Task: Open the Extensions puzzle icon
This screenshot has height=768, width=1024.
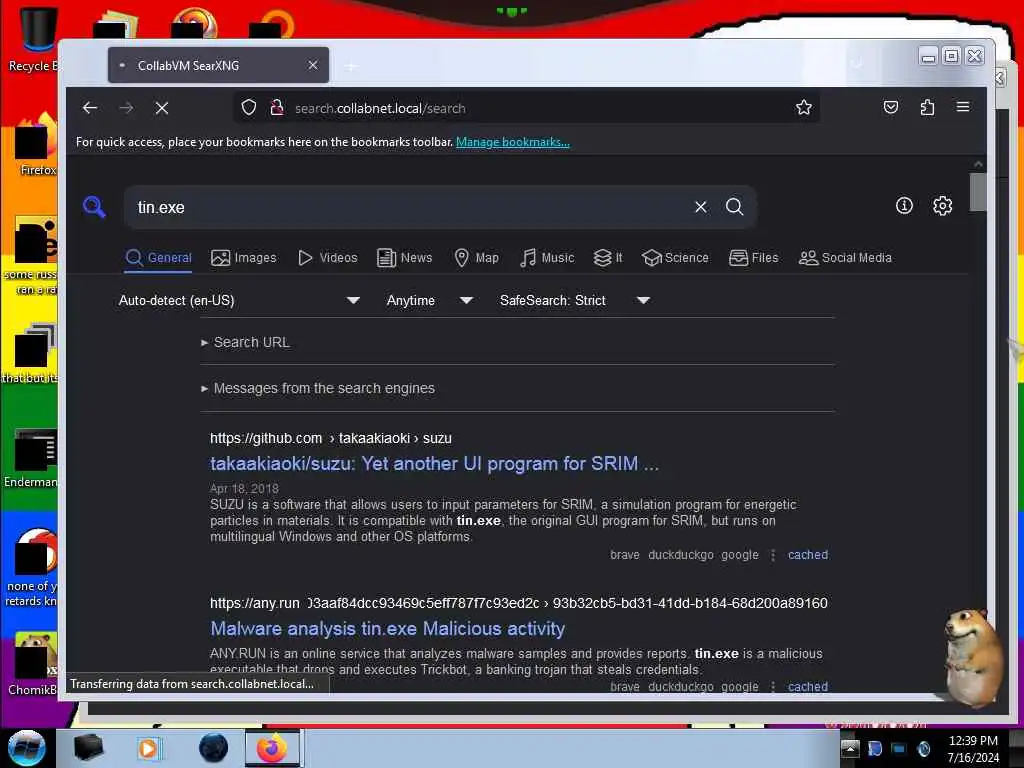Action: tap(927, 108)
